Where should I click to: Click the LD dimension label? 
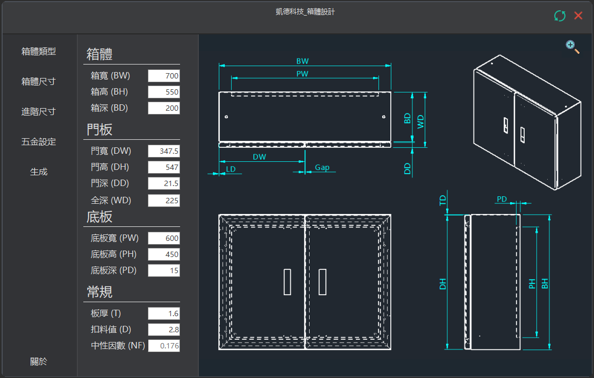[231, 169]
